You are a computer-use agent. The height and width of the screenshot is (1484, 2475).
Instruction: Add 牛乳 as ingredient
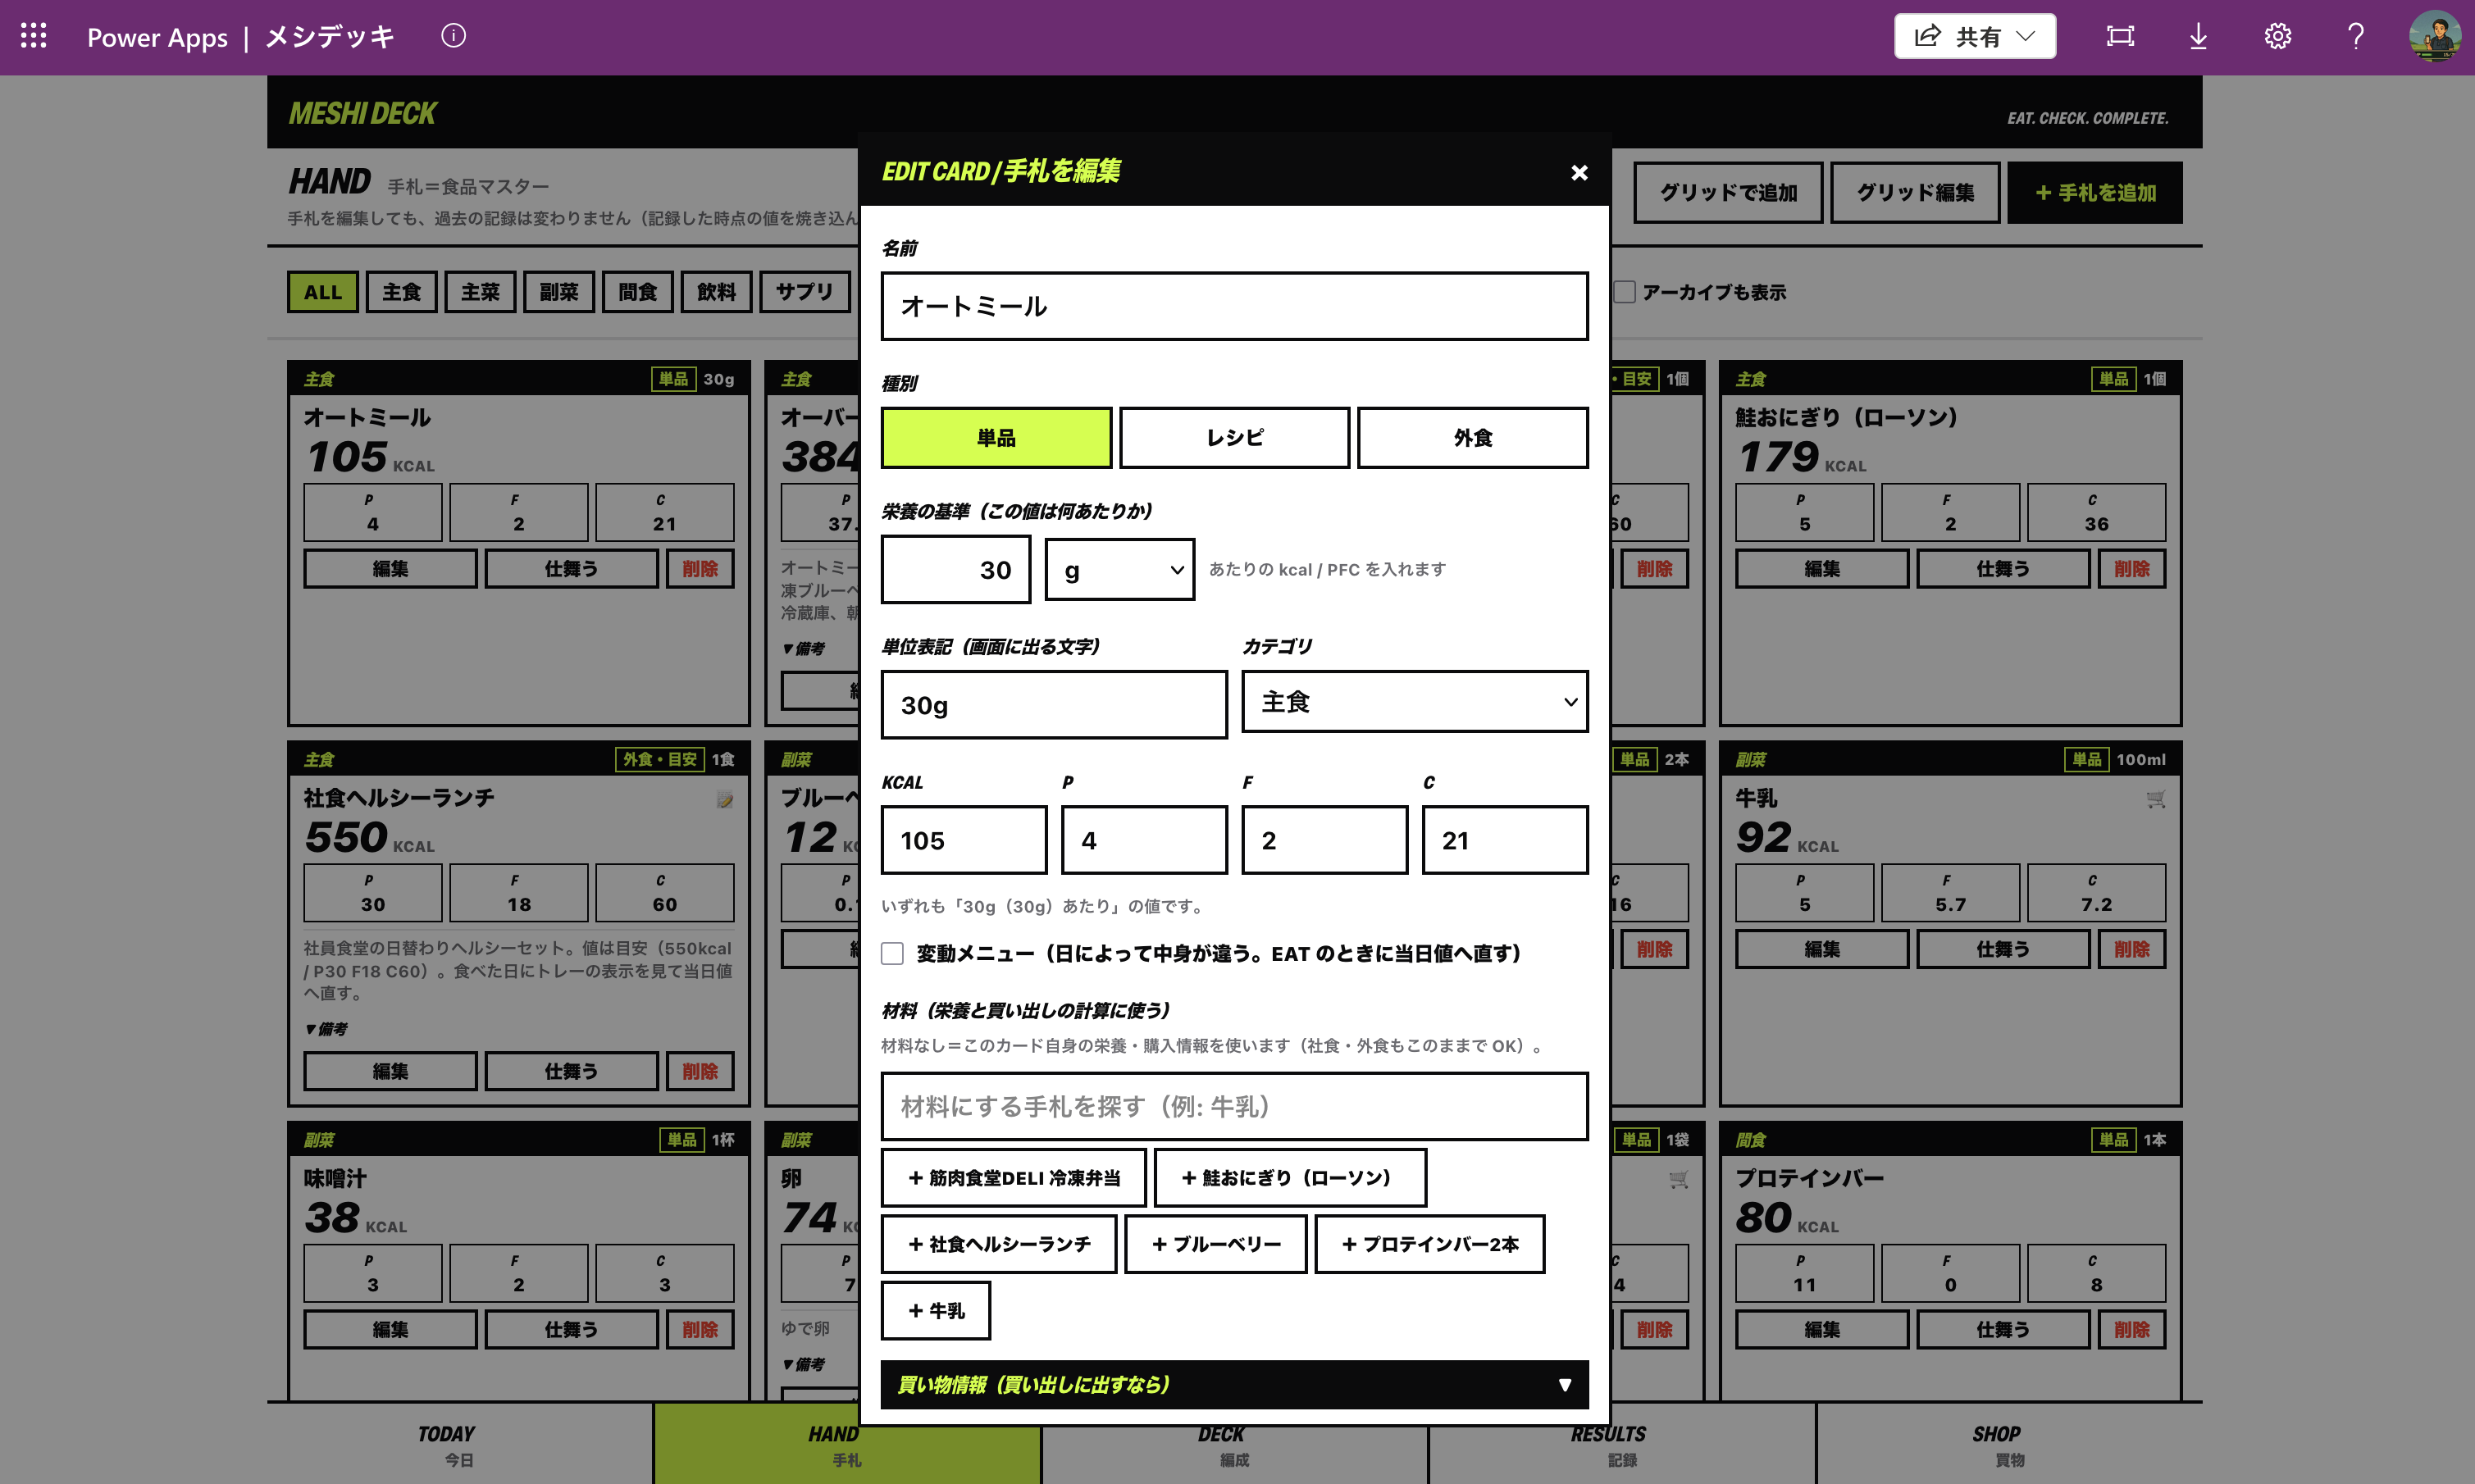(x=935, y=1310)
